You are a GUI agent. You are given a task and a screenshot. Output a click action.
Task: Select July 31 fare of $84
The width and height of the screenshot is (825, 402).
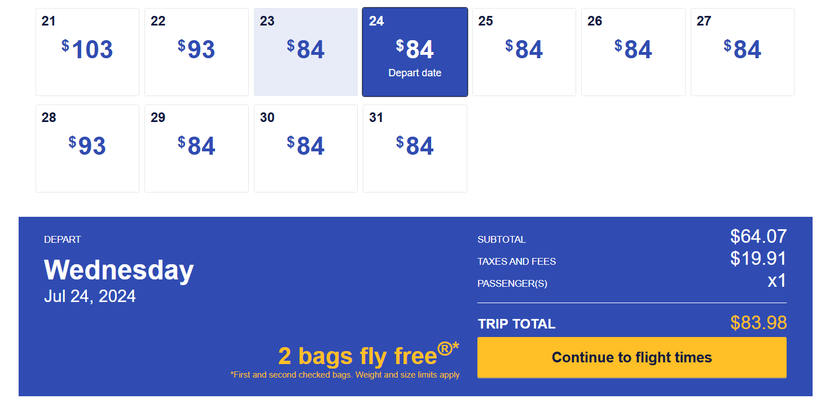(x=414, y=148)
